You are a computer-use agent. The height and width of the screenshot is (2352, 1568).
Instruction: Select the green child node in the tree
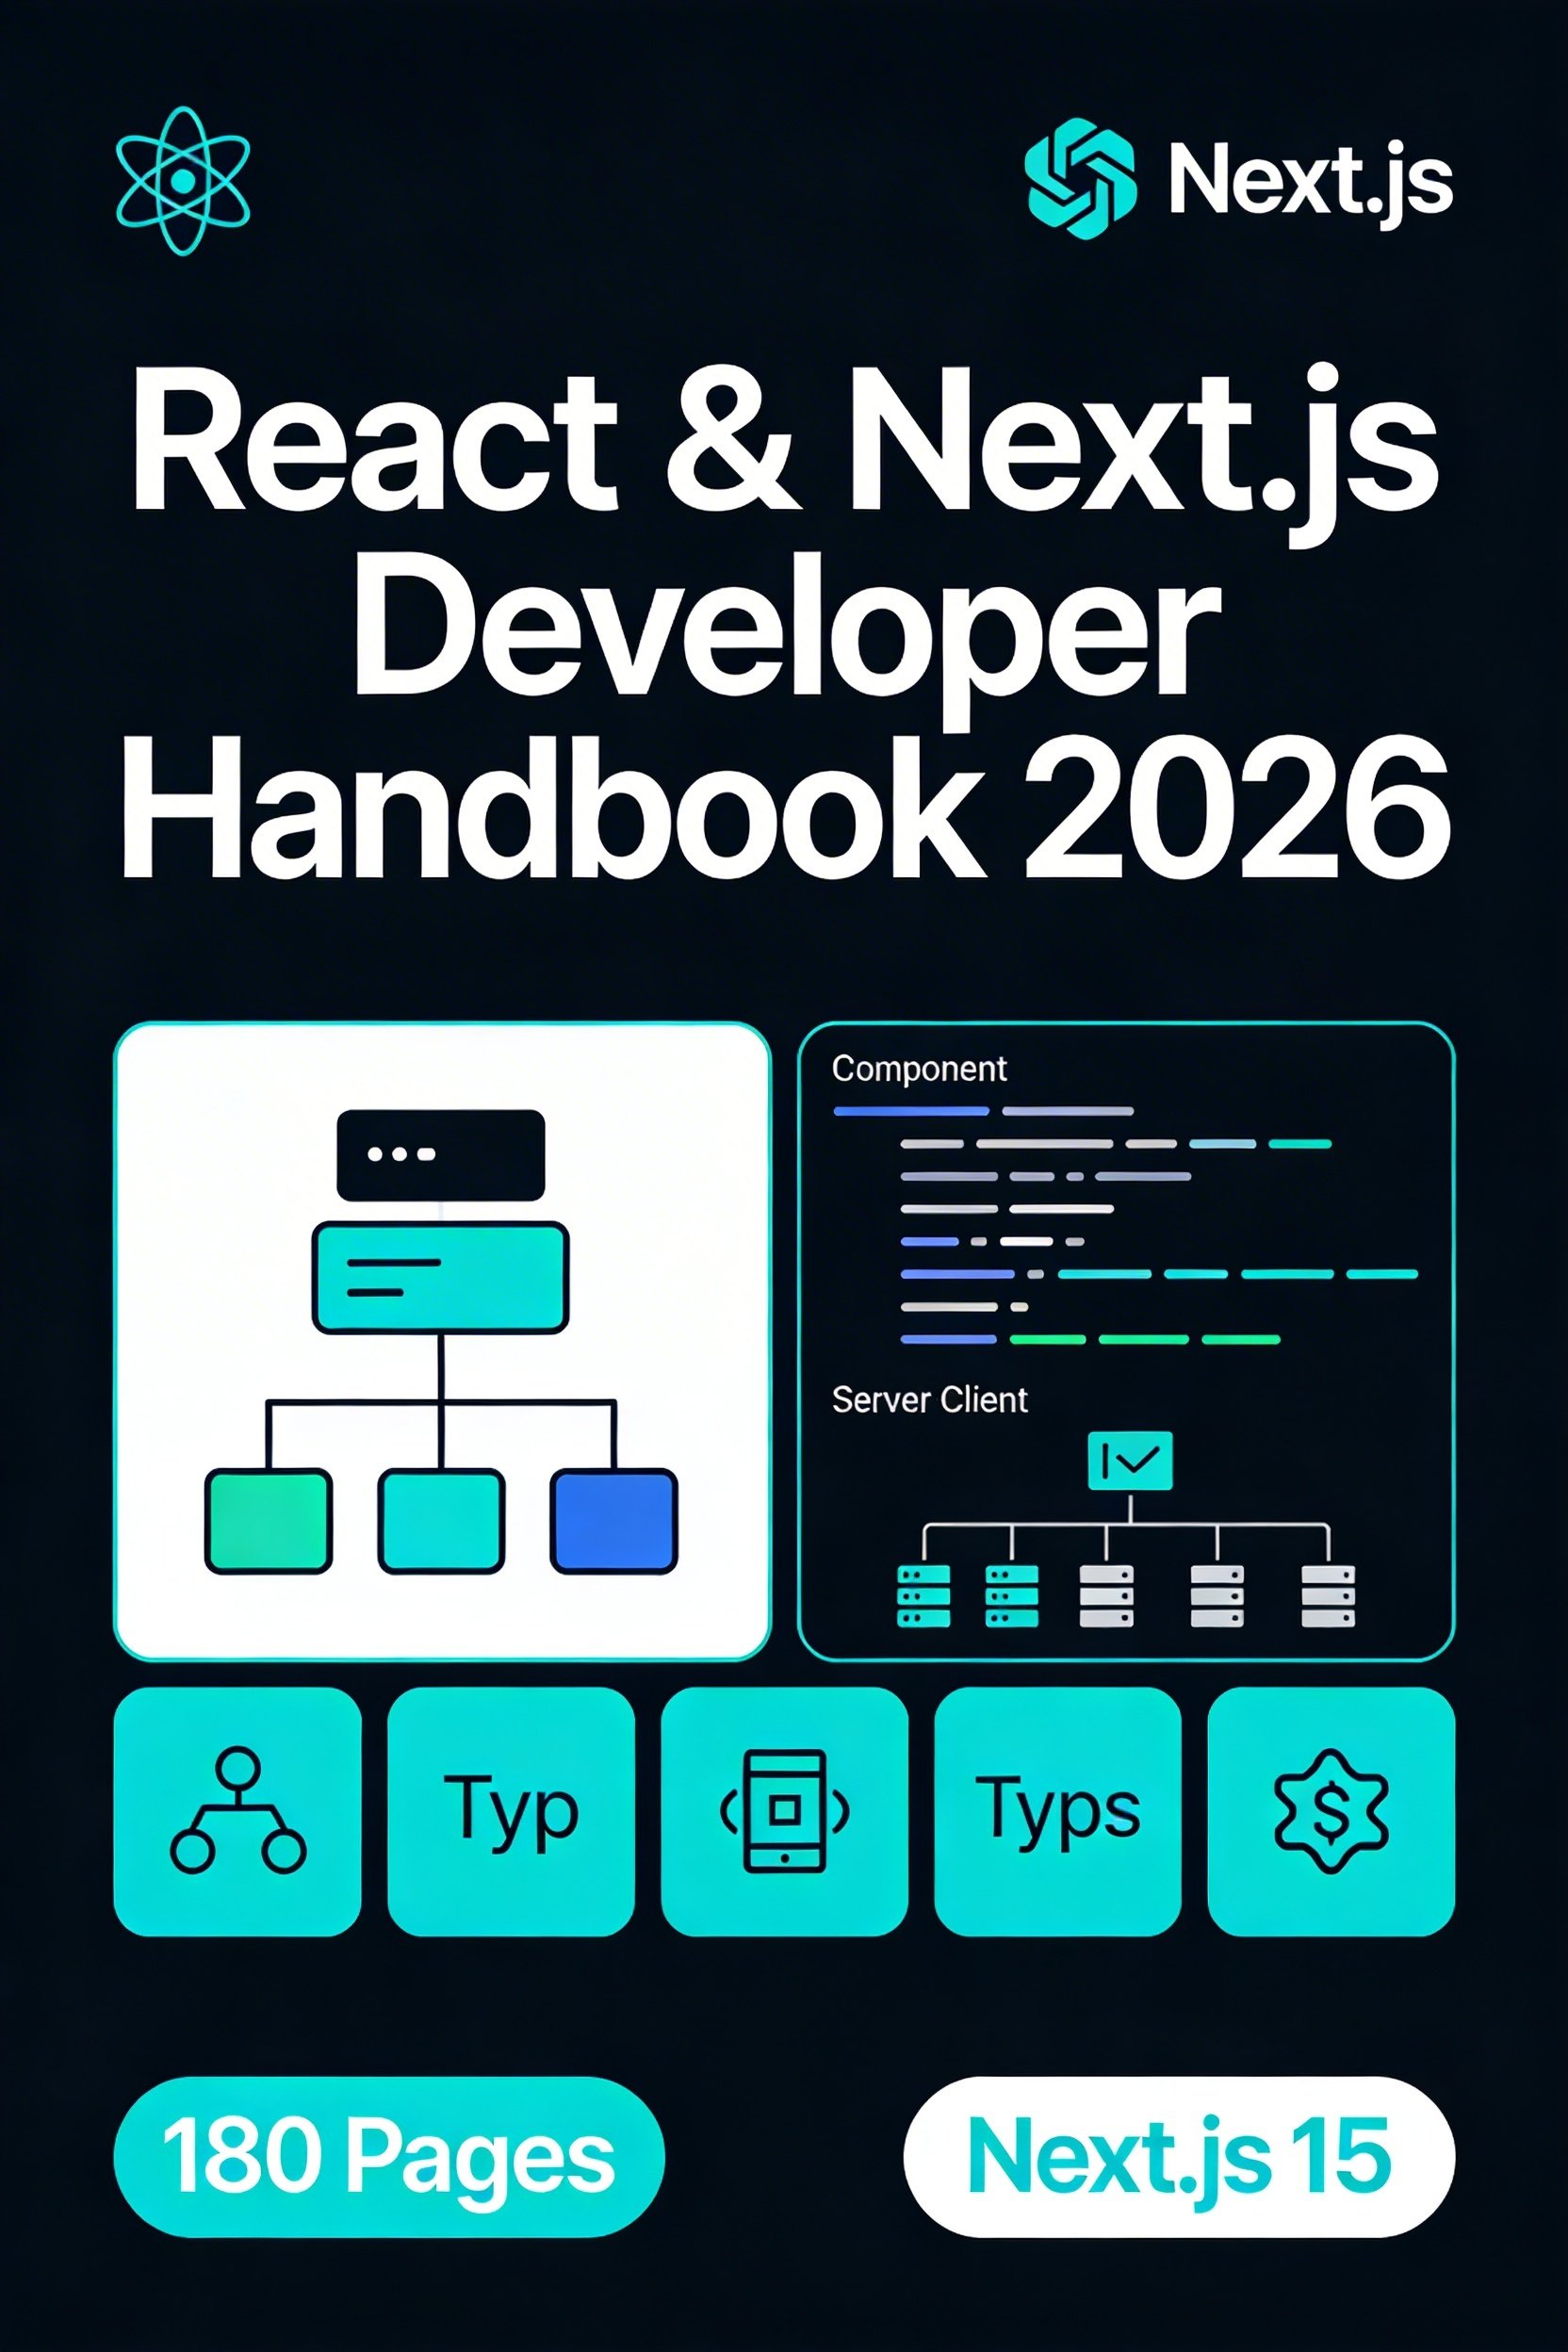(268, 1521)
